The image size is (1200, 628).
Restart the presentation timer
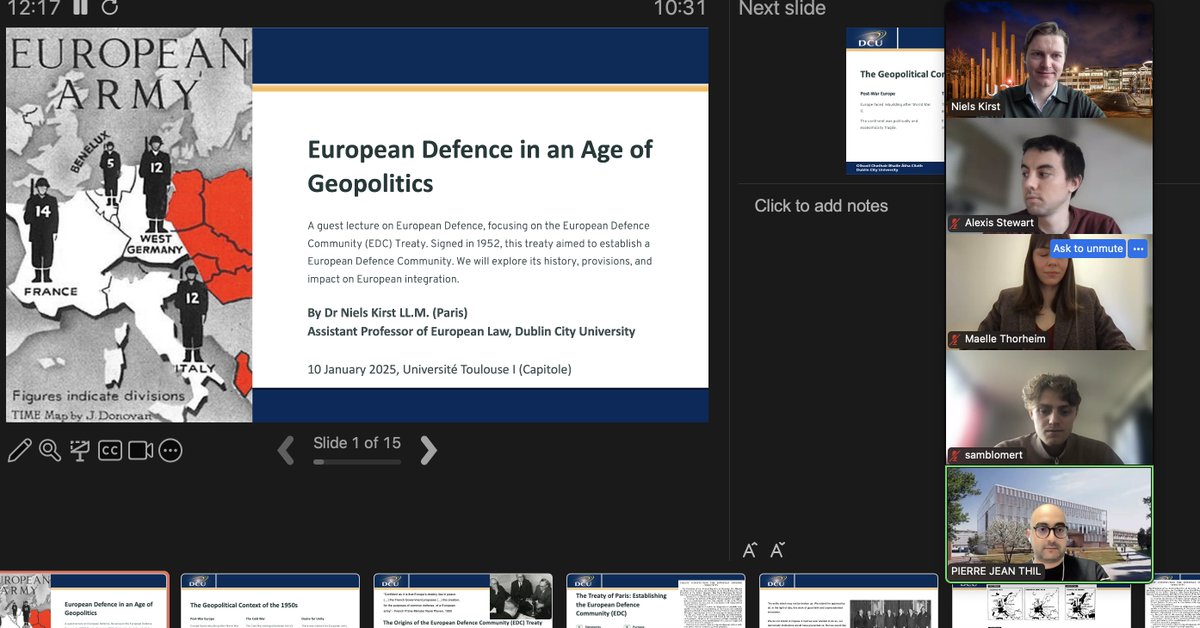109,8
